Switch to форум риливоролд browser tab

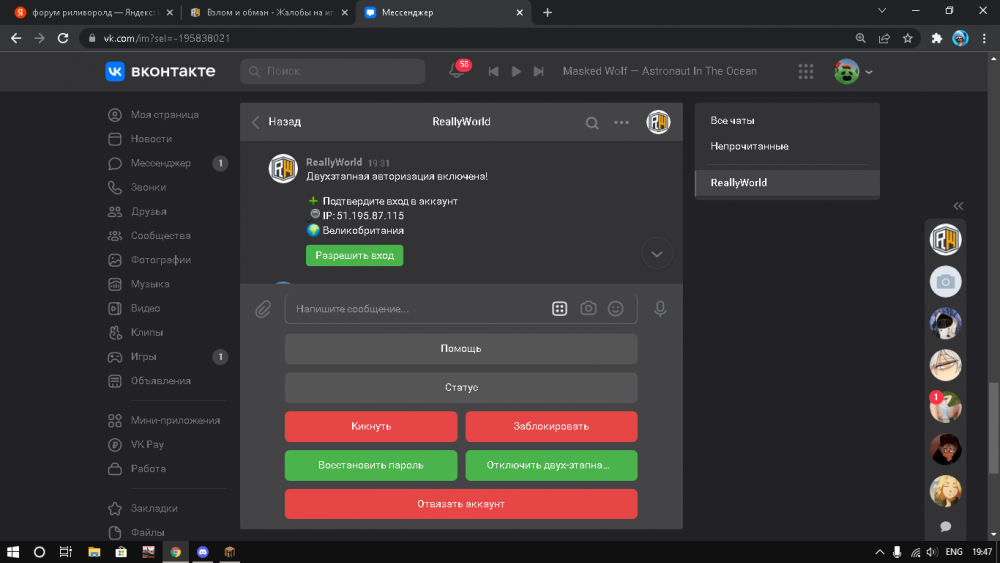tap(94, 13)
